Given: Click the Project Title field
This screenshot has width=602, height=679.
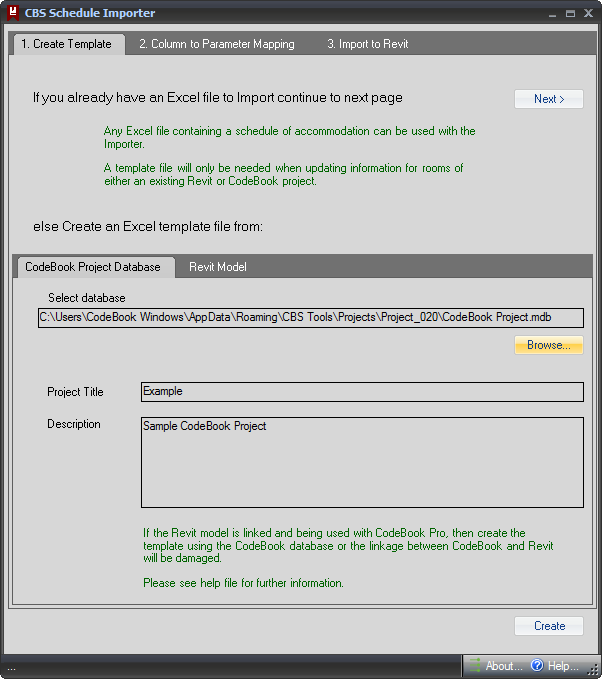Looking at the screenshot, I should pyautogui.click(x=362, y=391).
